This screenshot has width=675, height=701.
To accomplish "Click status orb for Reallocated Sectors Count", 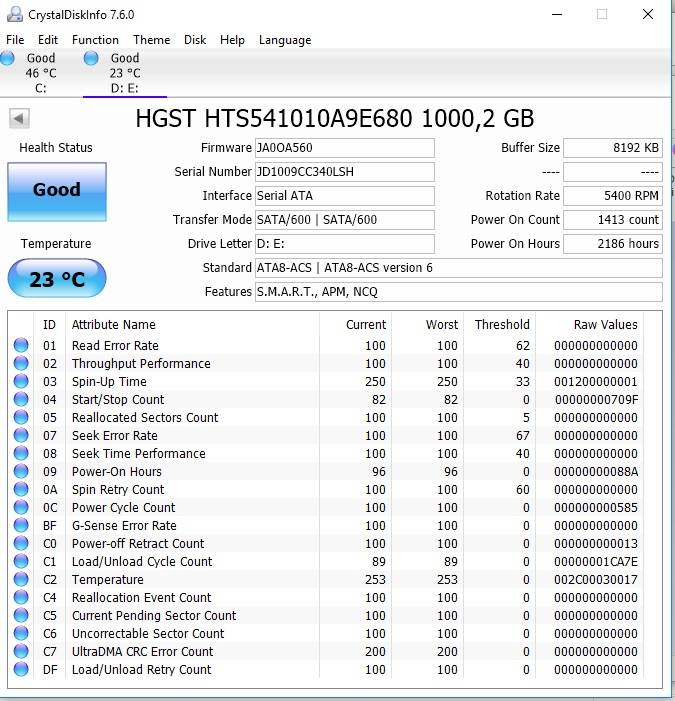I will tap(21, 418).
